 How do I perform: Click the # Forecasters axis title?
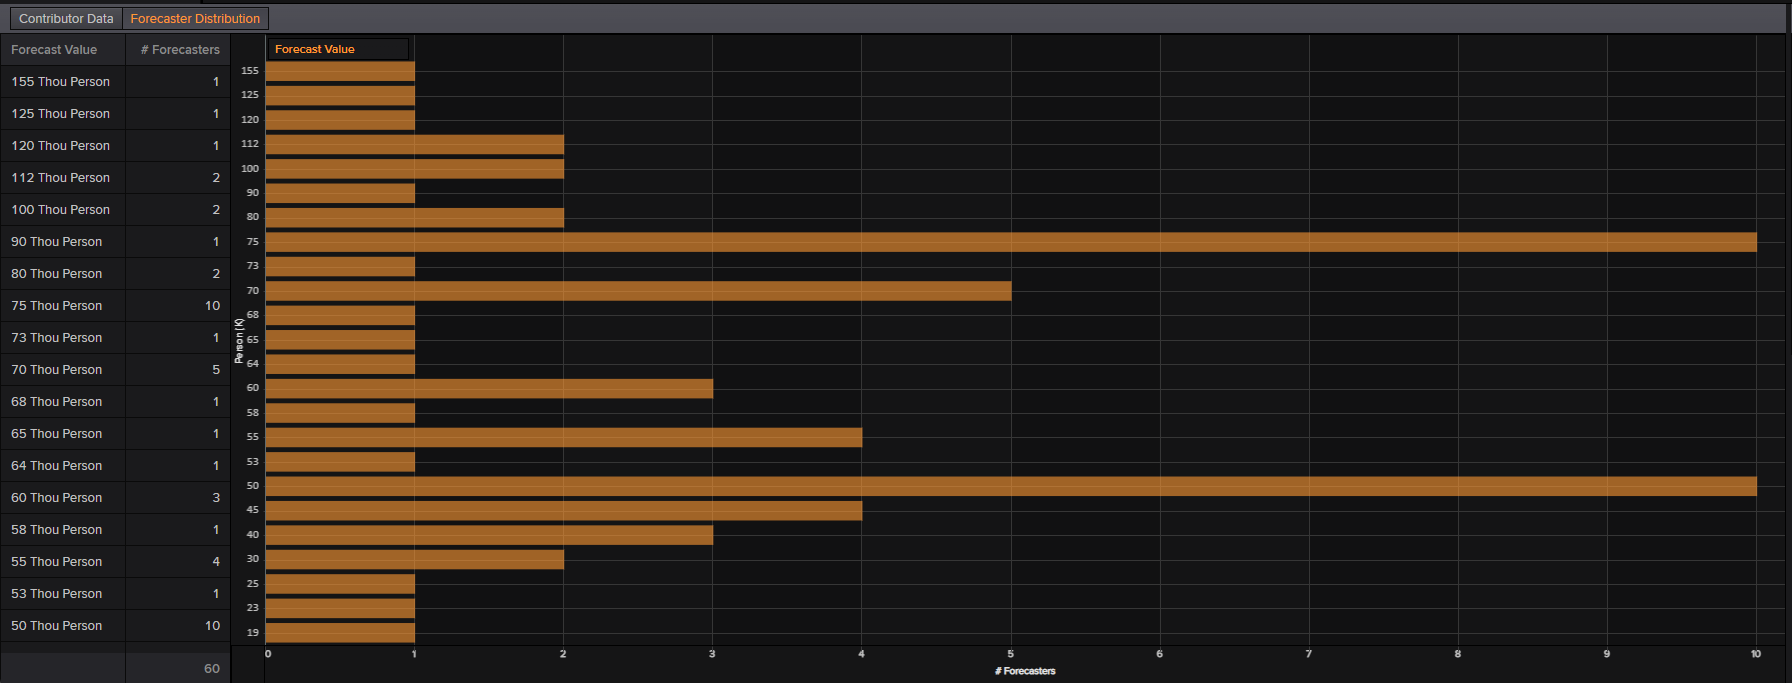[1025, 671]
